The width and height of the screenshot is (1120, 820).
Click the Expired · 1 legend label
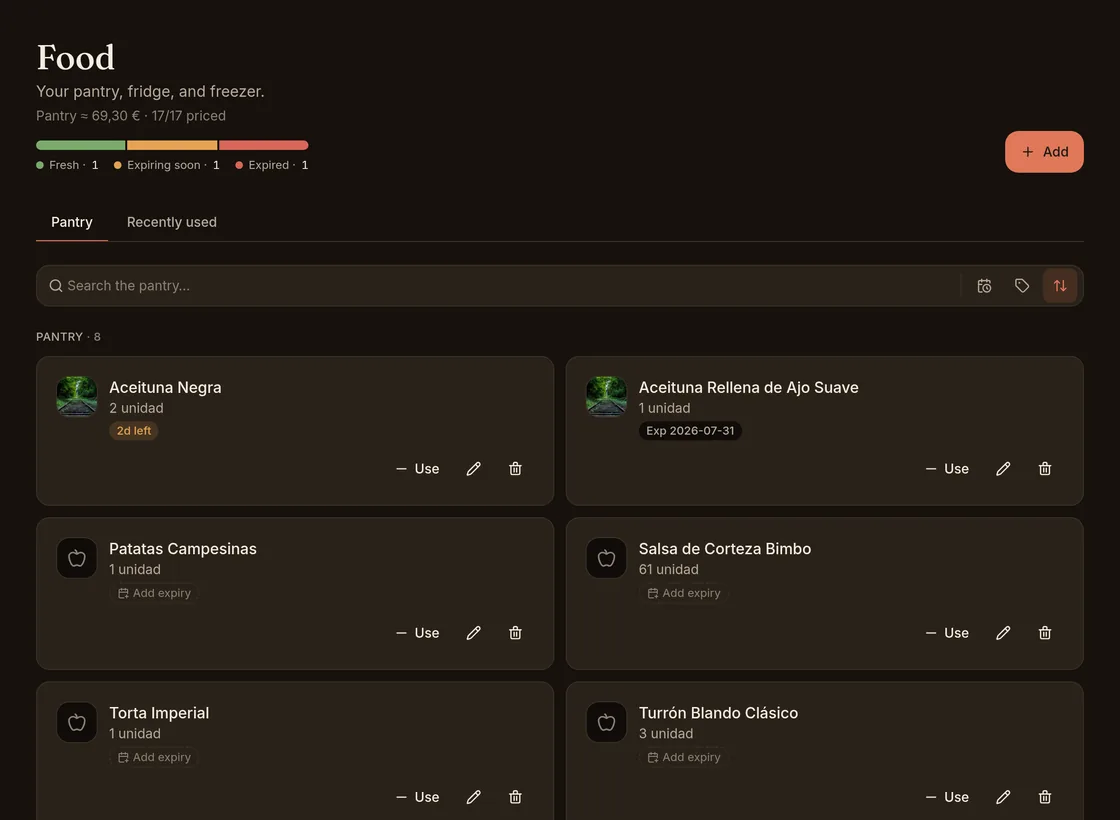271,165
